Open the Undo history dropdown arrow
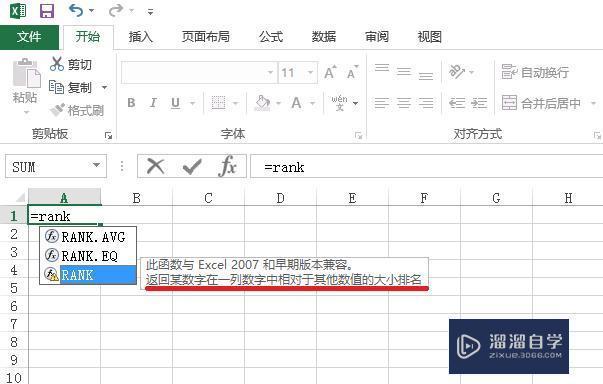The width and height of the screenshot is (603, 384). (x=92, y=11)
